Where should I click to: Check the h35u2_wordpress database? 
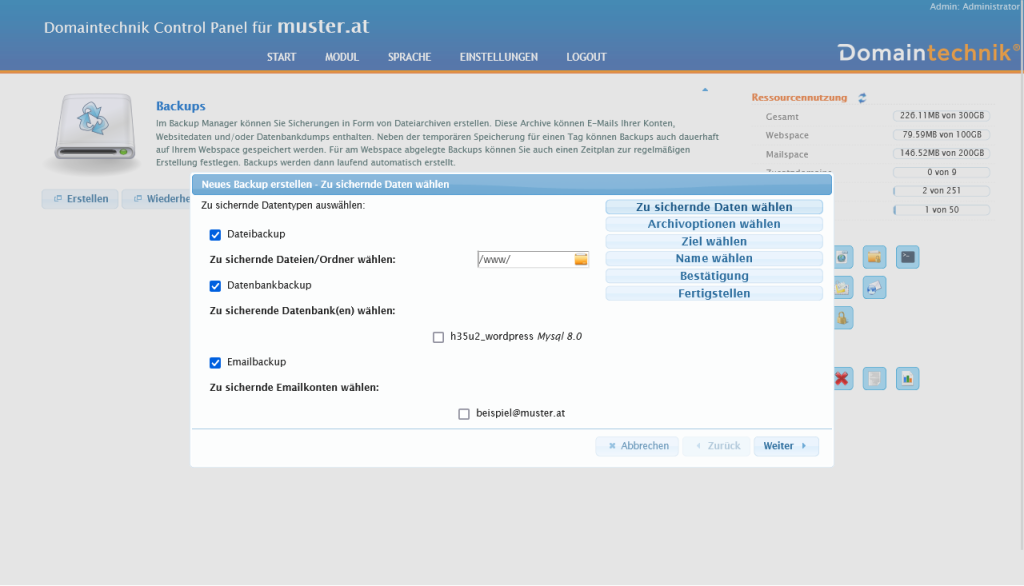(x=438, y=337)
